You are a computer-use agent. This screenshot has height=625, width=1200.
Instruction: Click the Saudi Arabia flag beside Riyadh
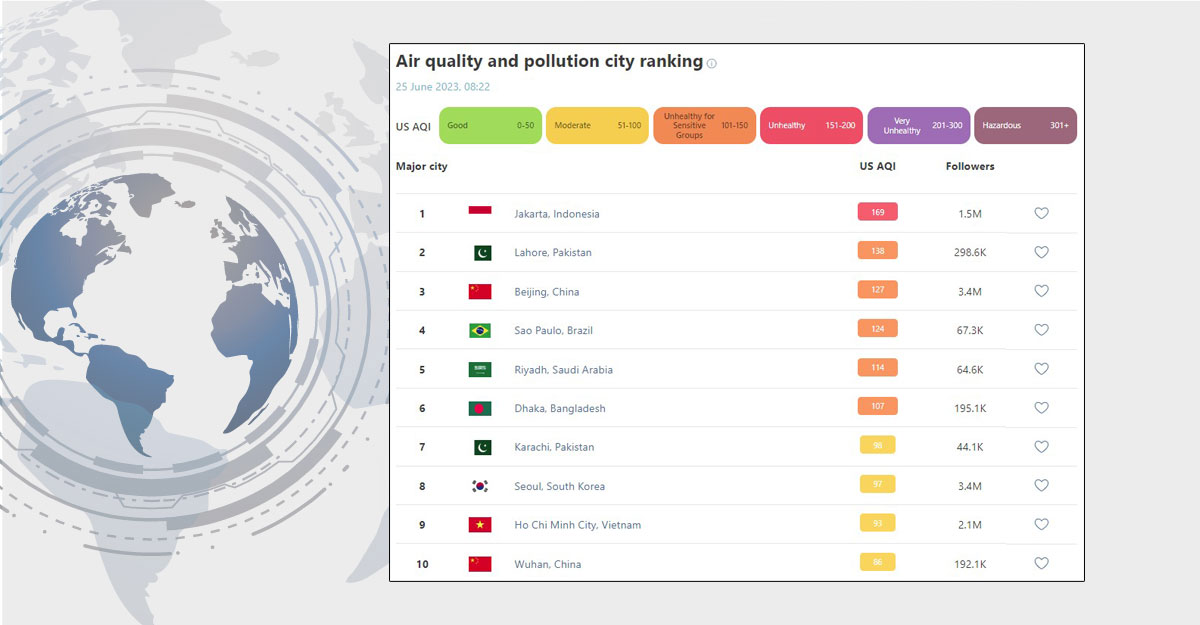[x=480, y=369]
